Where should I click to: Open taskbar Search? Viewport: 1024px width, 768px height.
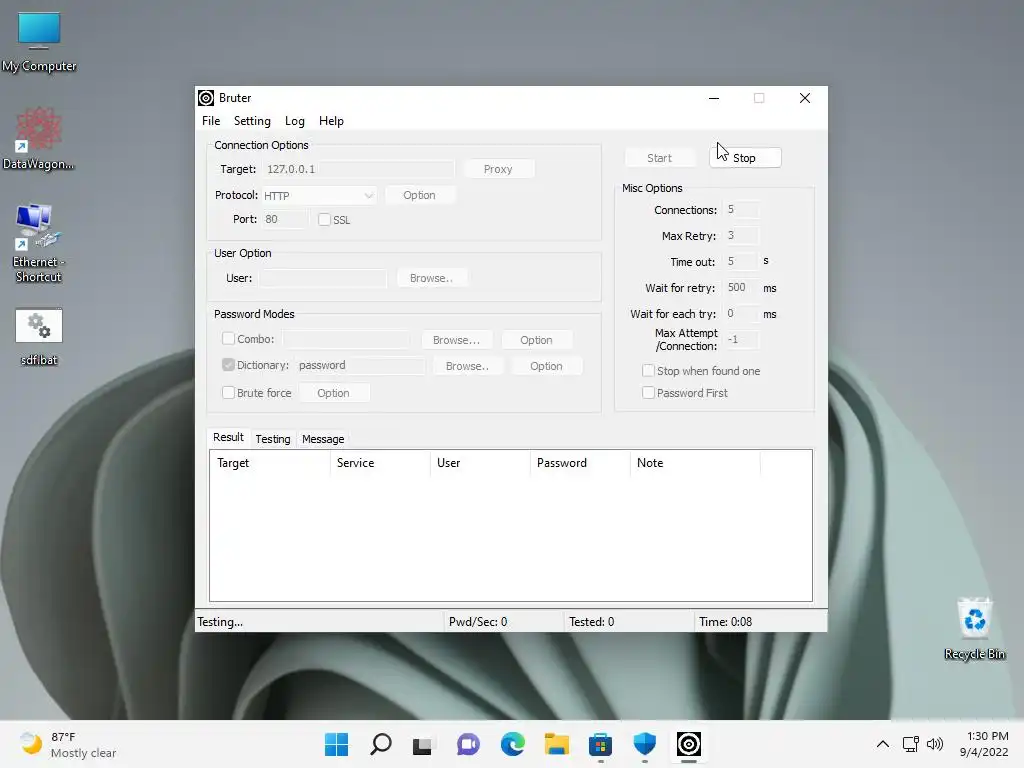point(381,744)
